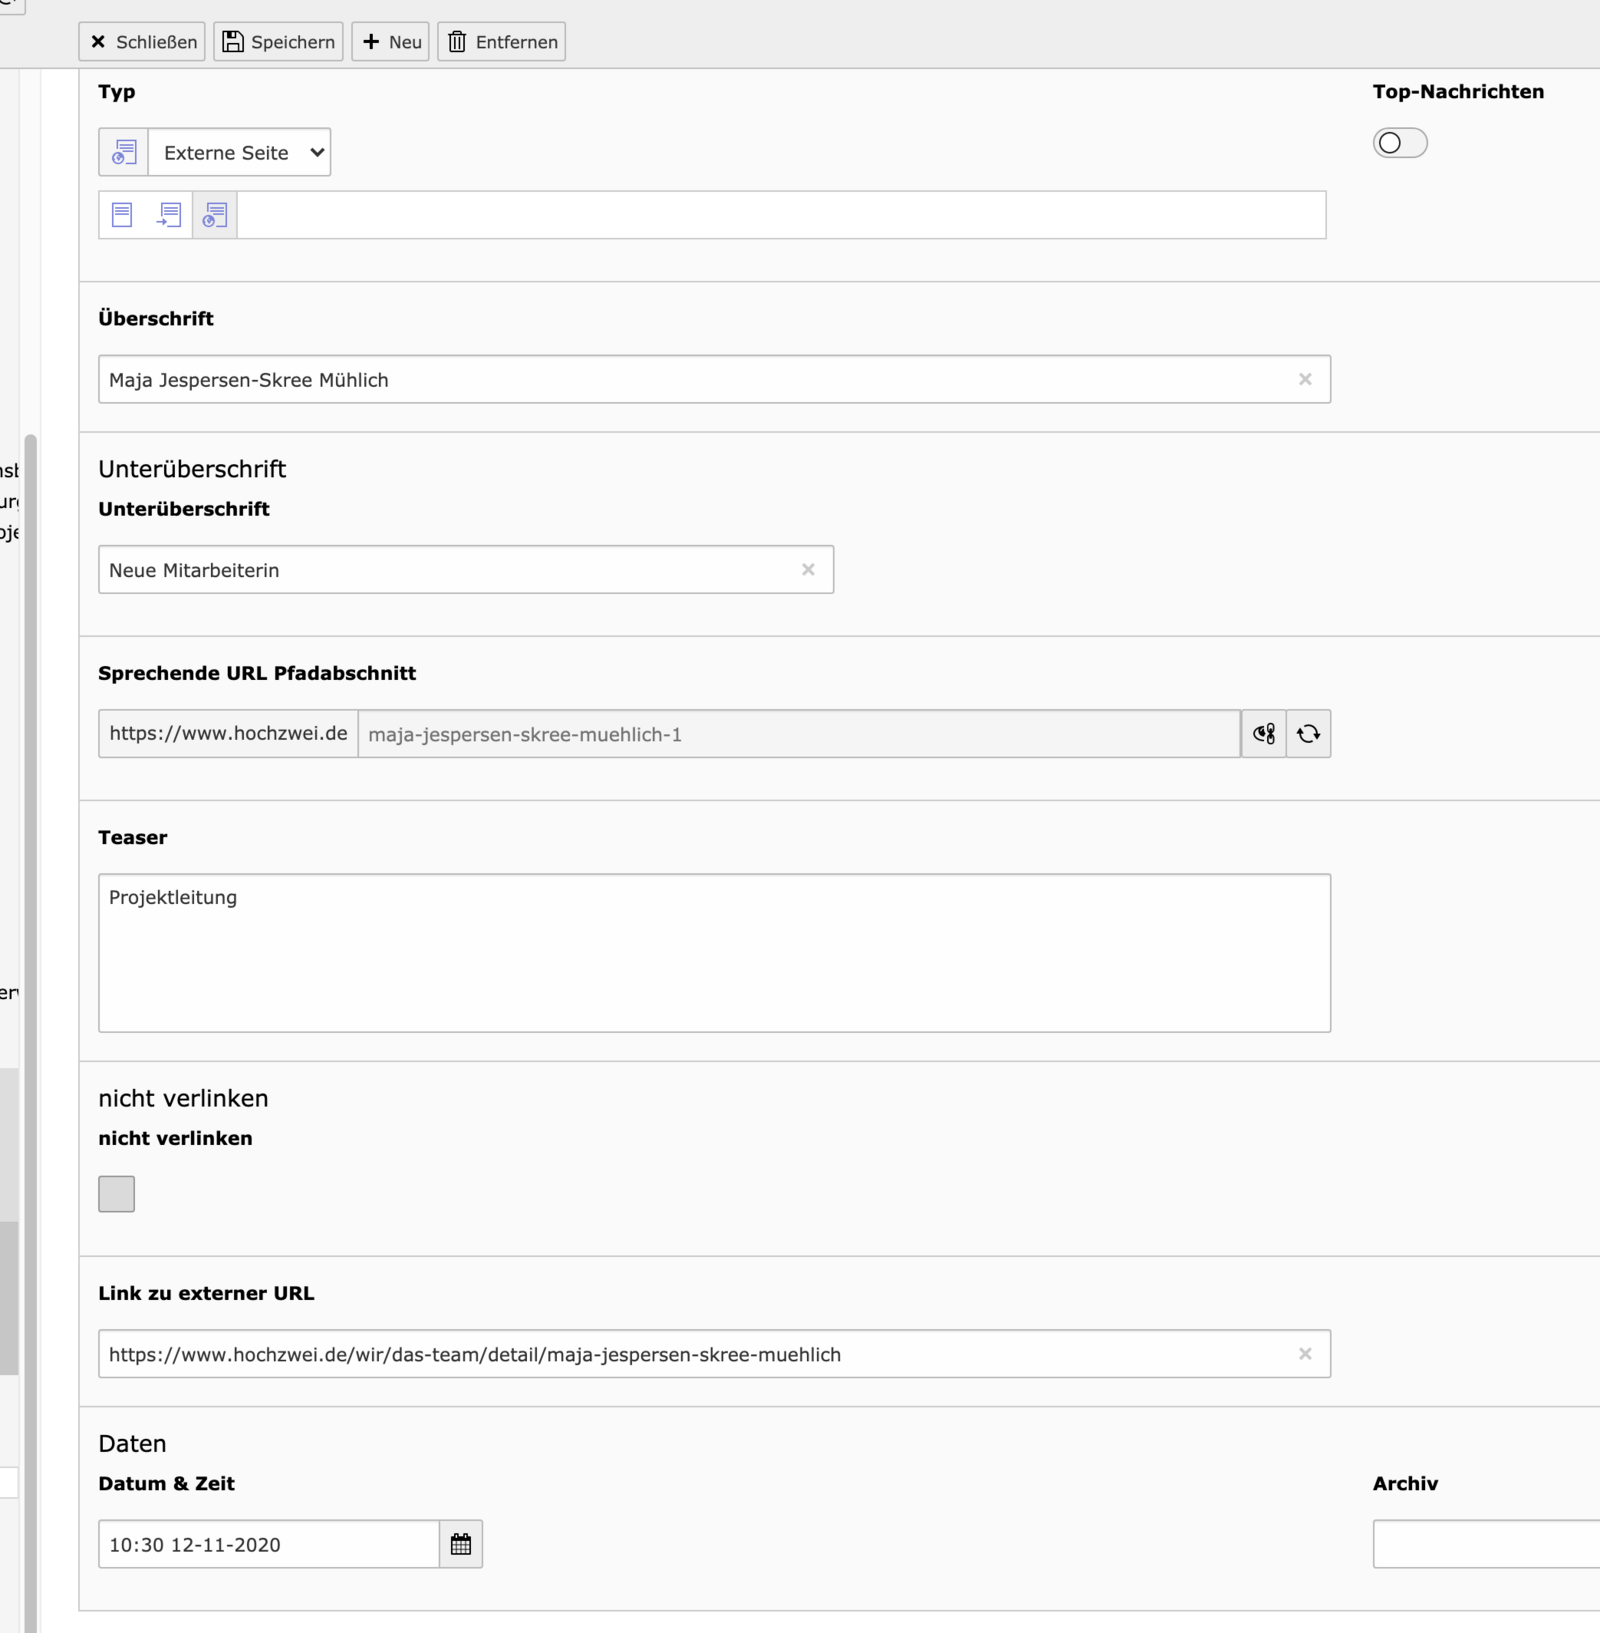Check the 'nicht verlinken' checkbox
The height and width of the screenshot is (1633, 1600).
coord(117,1194)
